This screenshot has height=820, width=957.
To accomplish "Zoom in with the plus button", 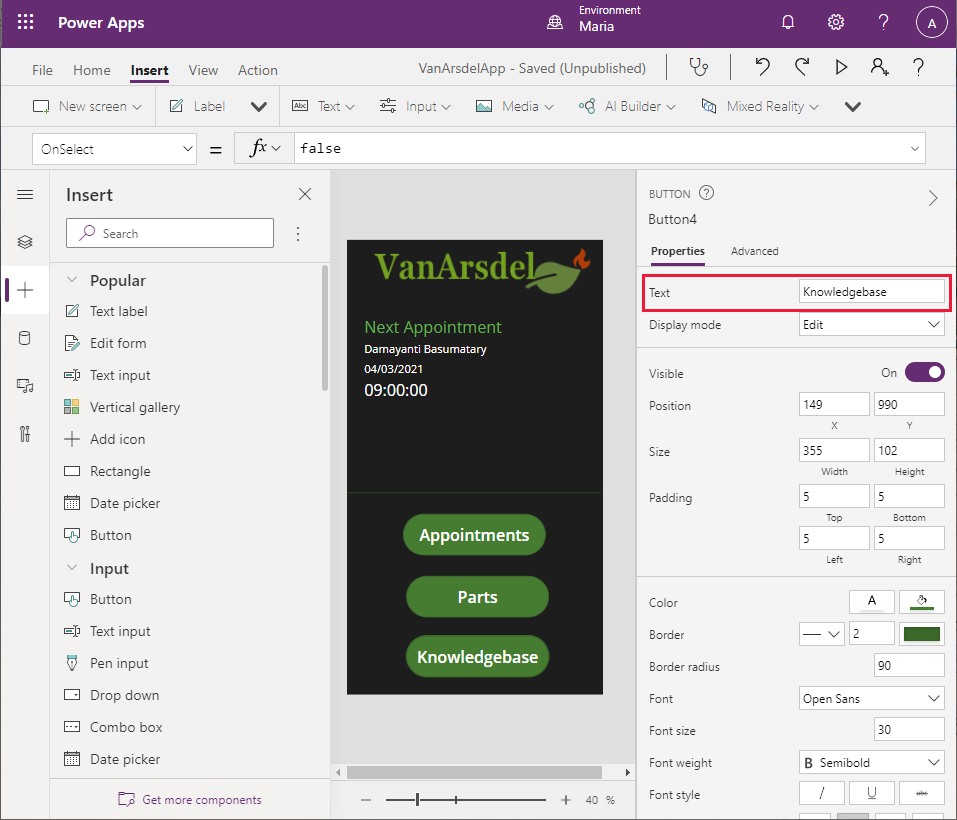I will [566, 800].
